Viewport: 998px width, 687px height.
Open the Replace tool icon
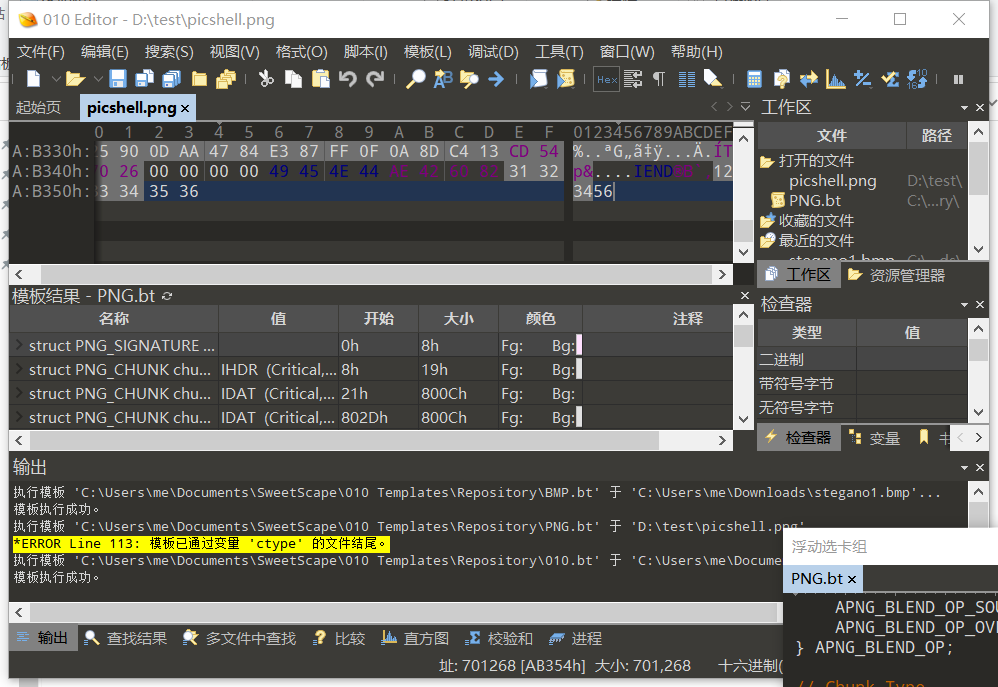442,79
